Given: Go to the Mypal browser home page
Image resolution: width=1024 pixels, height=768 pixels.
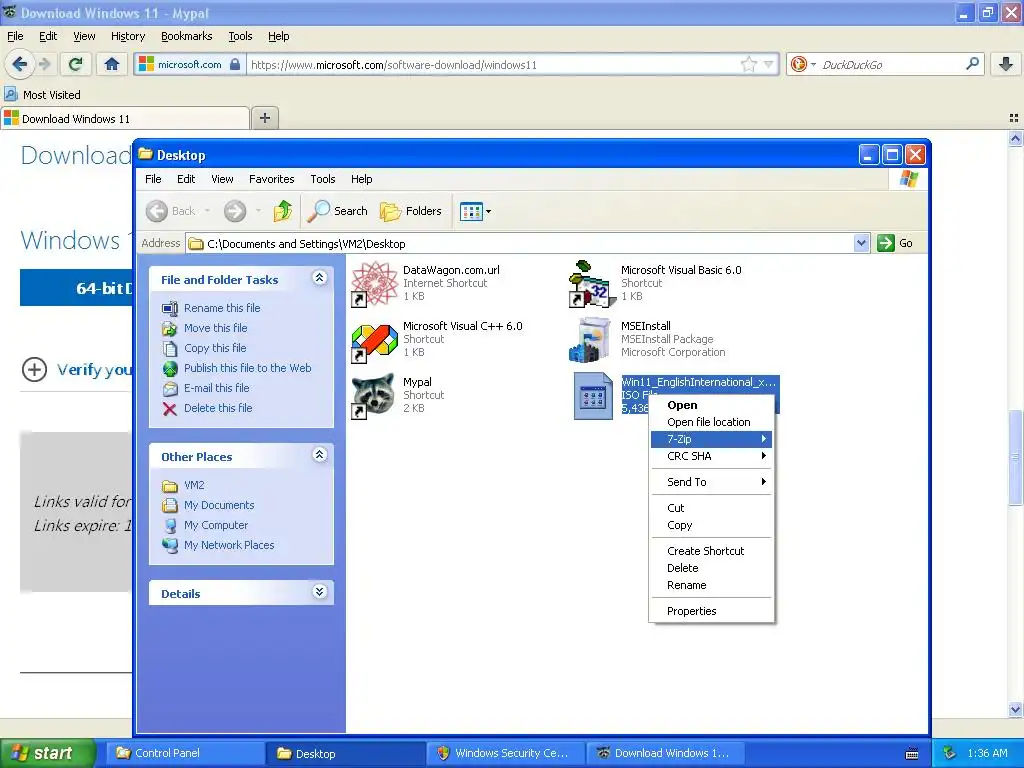Looking at the screenshot, I should [x=112, y=64].
